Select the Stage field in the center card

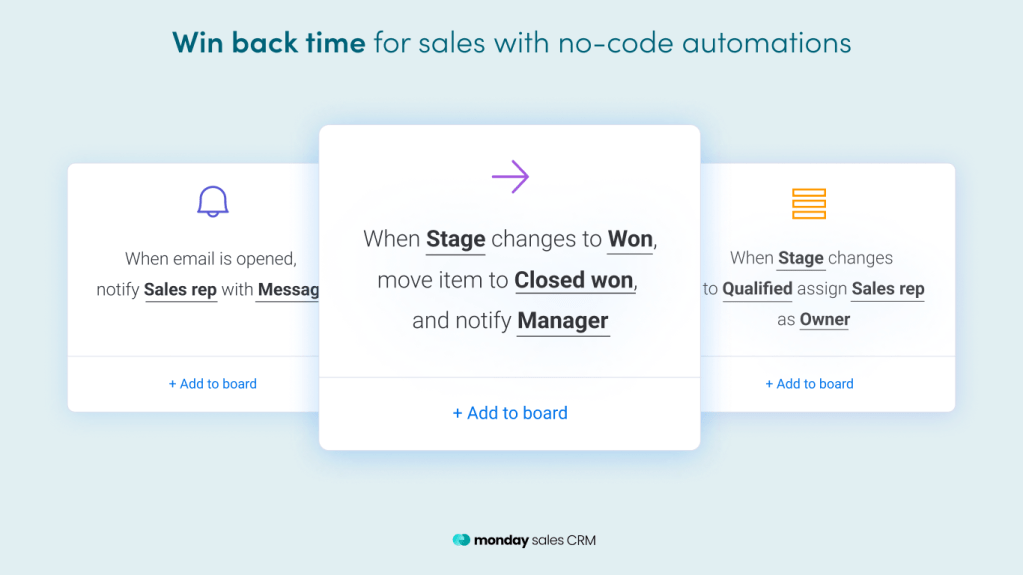coord(455,239)
